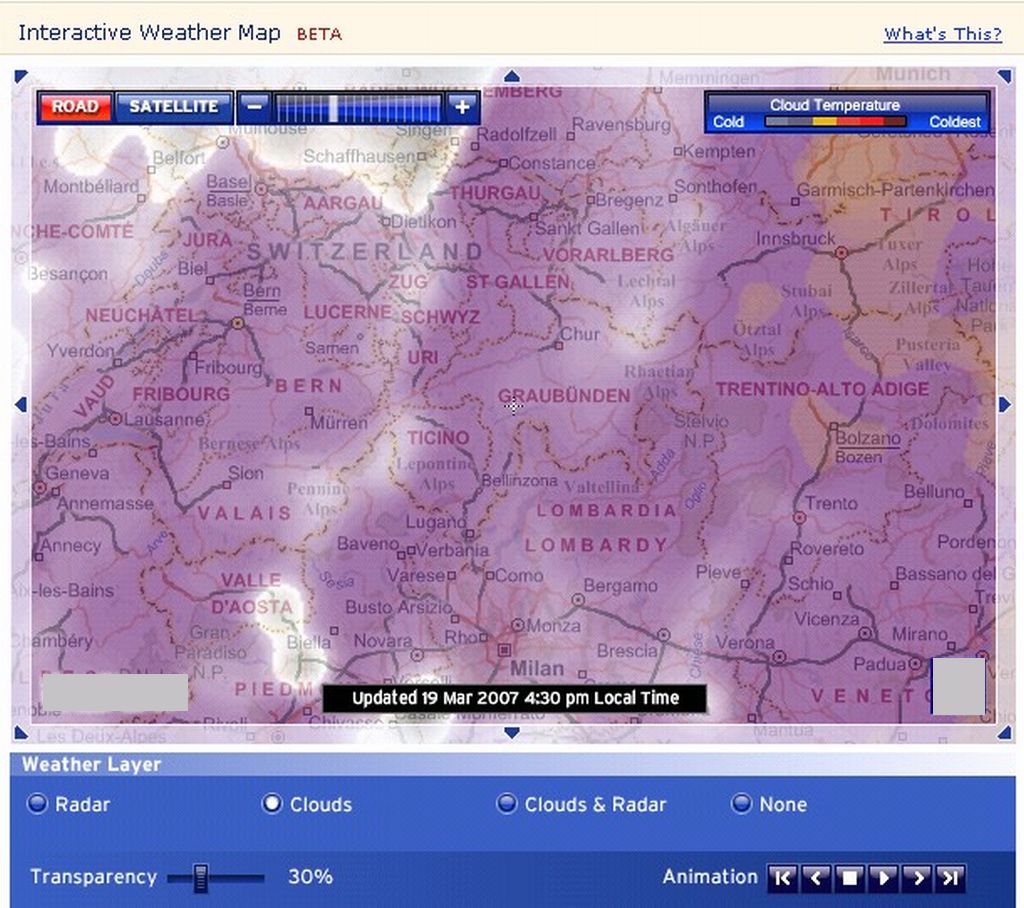
Task: Click the zoom in plus button
Action: [461, 107]
